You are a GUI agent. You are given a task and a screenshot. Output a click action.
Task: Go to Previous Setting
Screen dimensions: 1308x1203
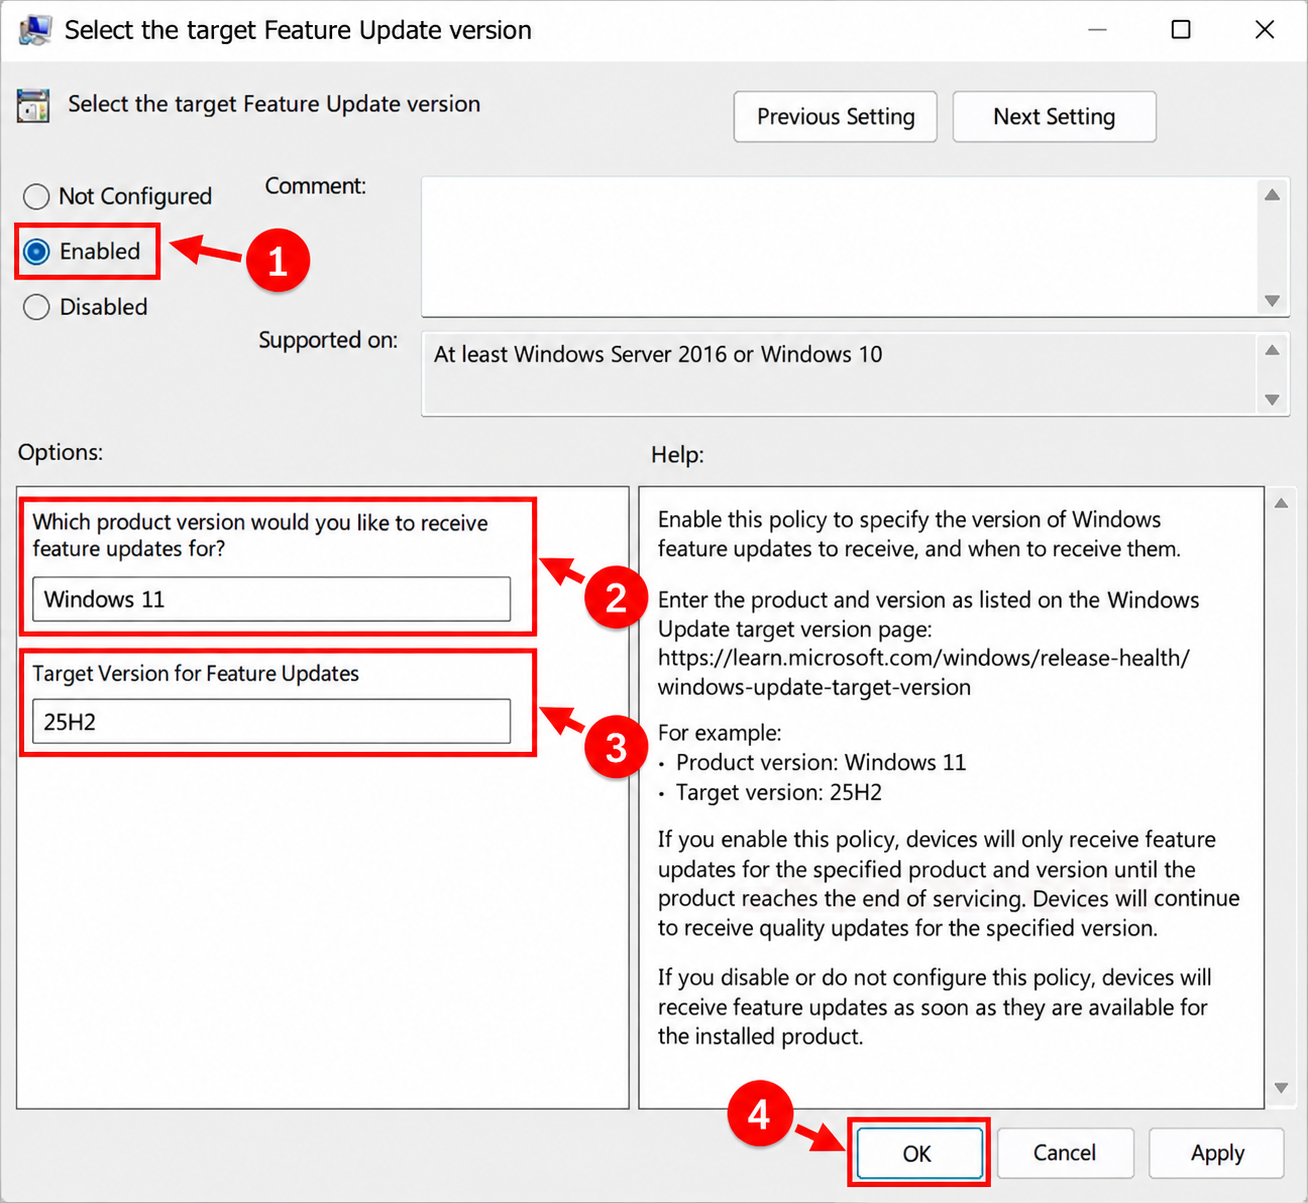pos(835,117)
